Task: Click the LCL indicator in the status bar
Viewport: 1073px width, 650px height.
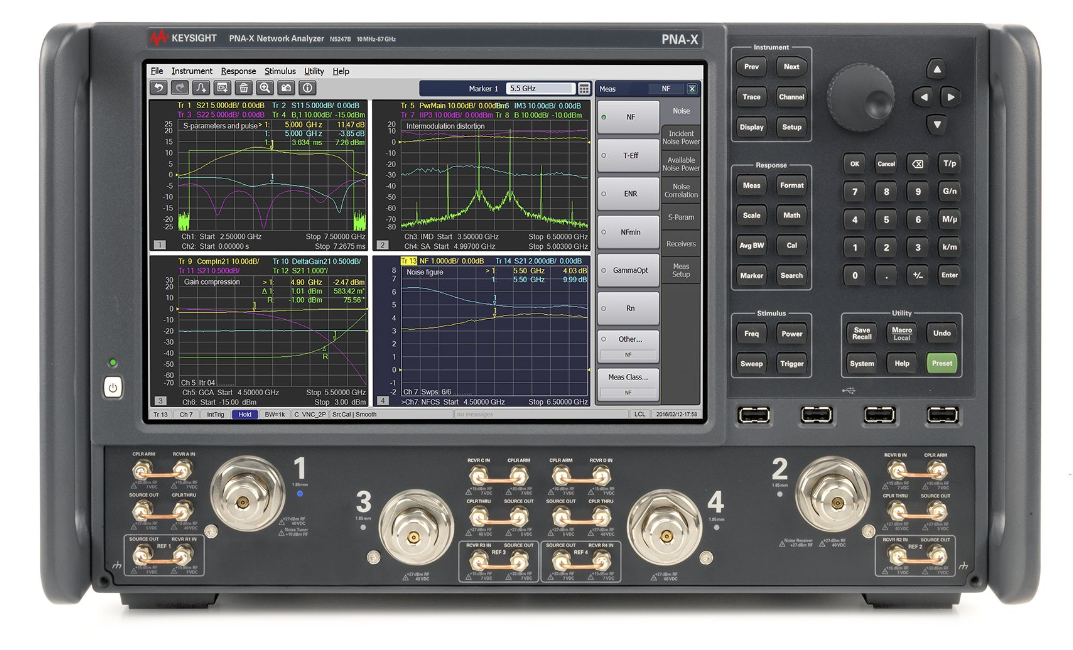Action: (x=639, y=415)
